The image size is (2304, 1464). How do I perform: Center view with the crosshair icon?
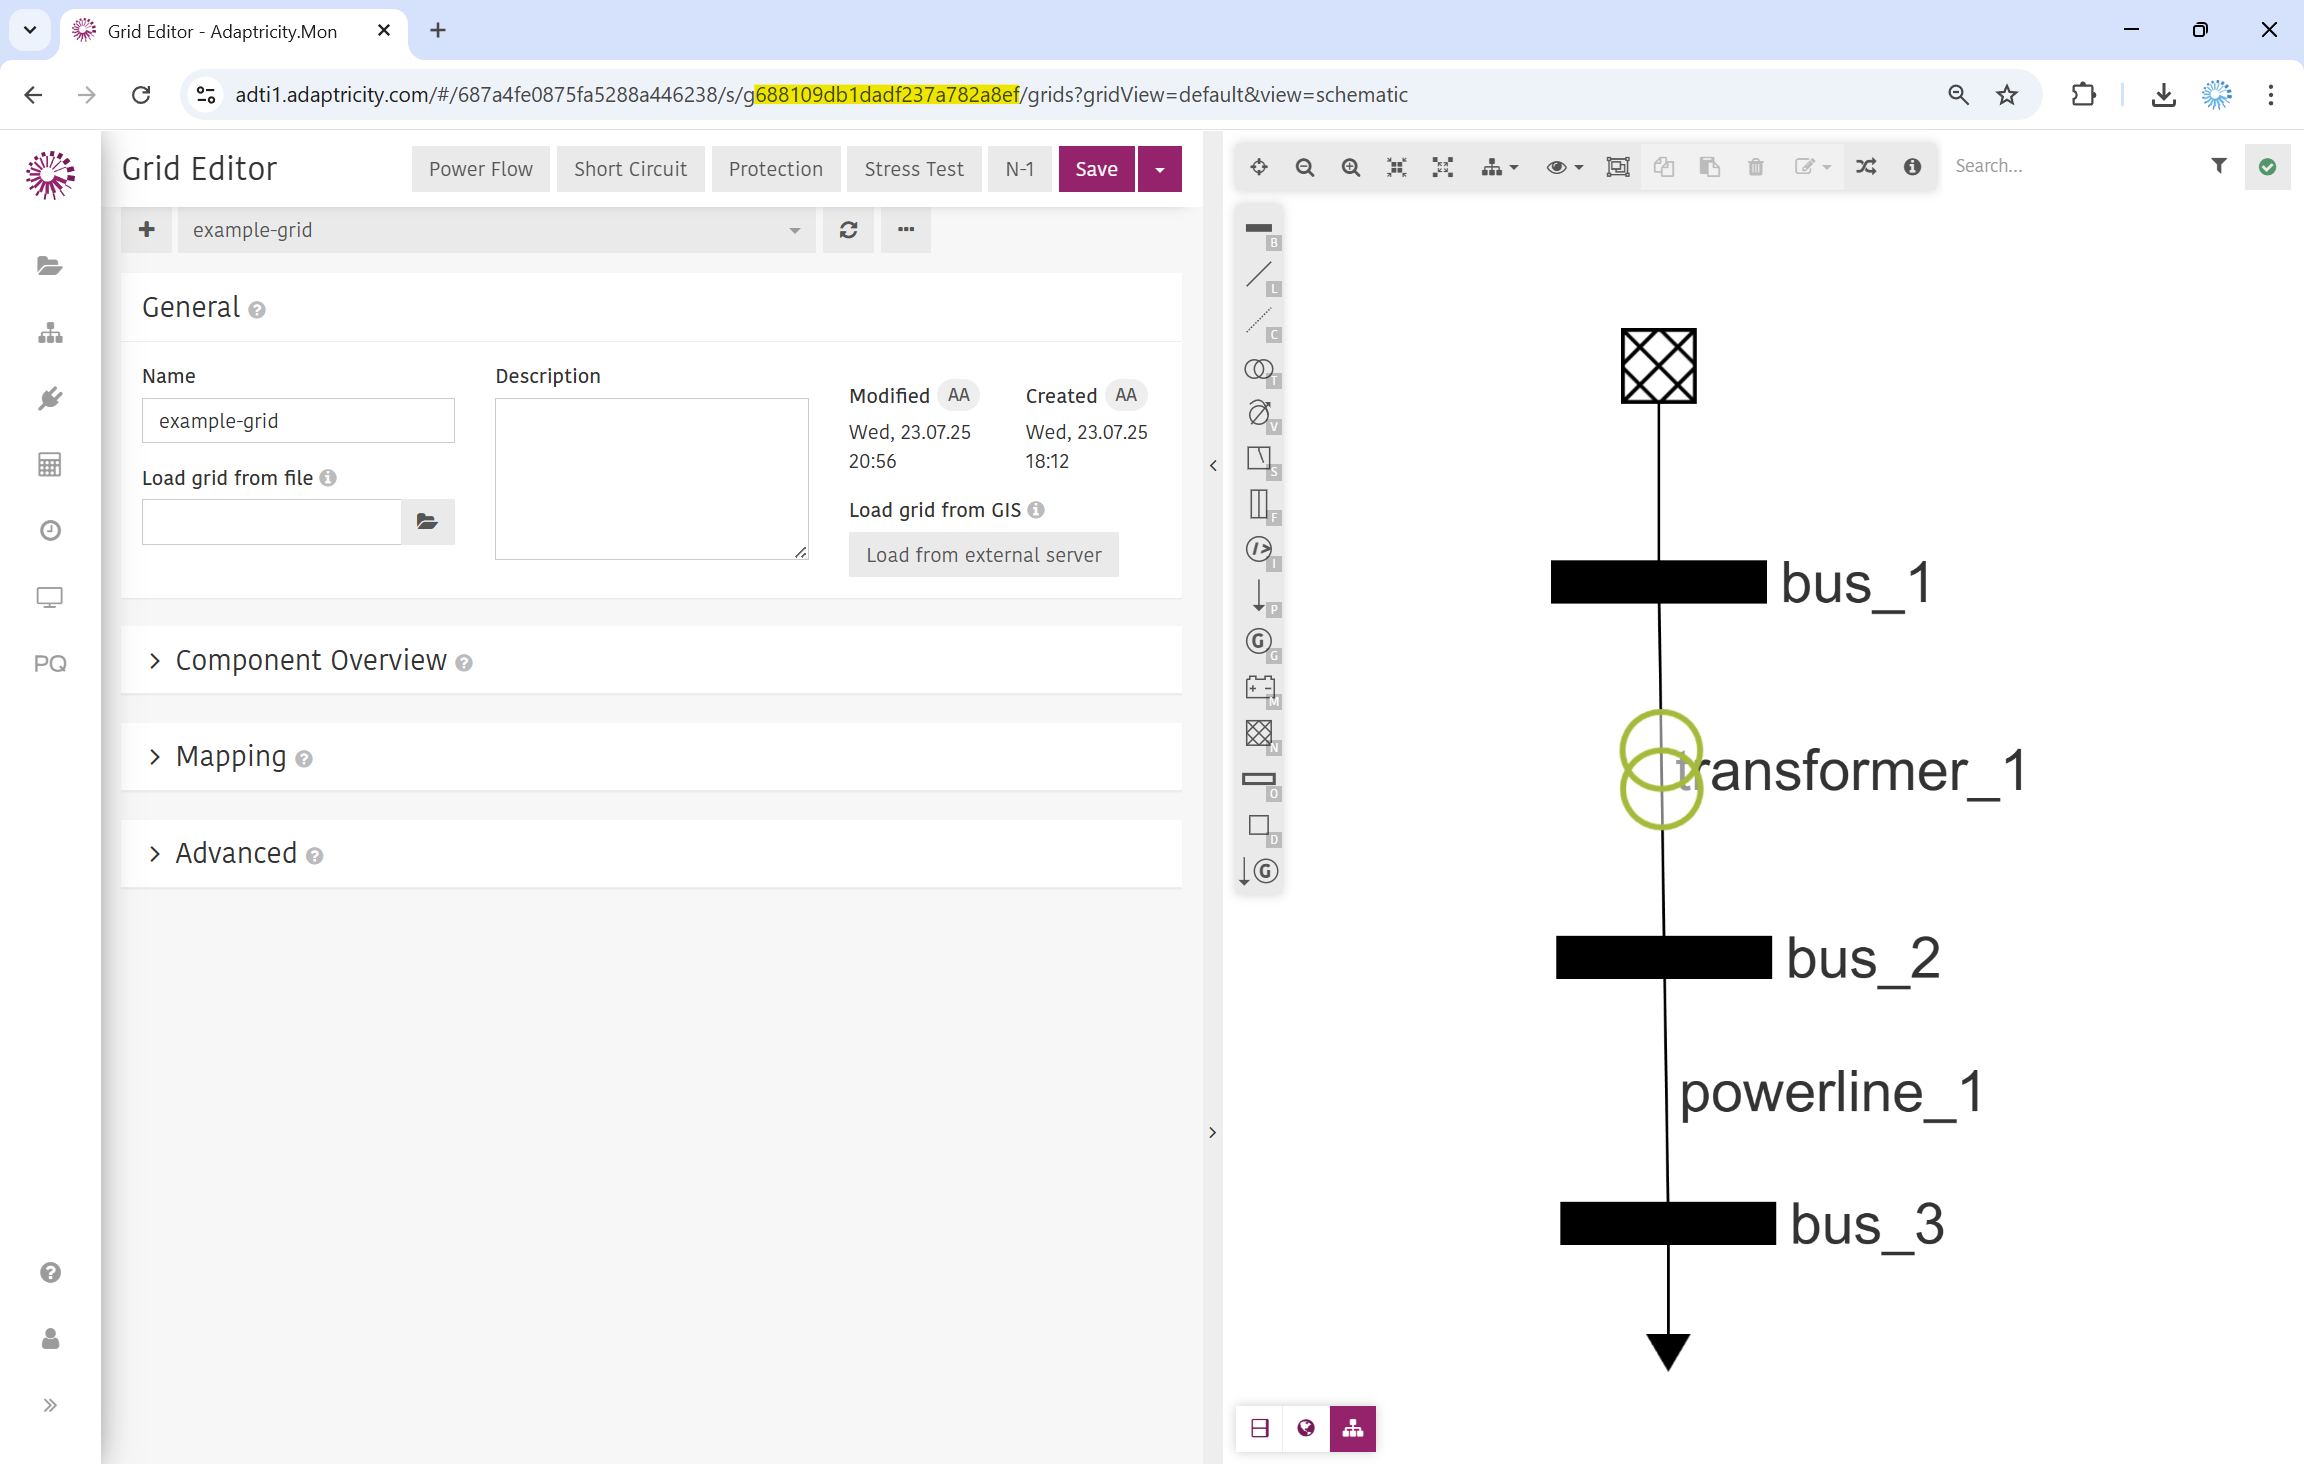(x=1259, y=167)
